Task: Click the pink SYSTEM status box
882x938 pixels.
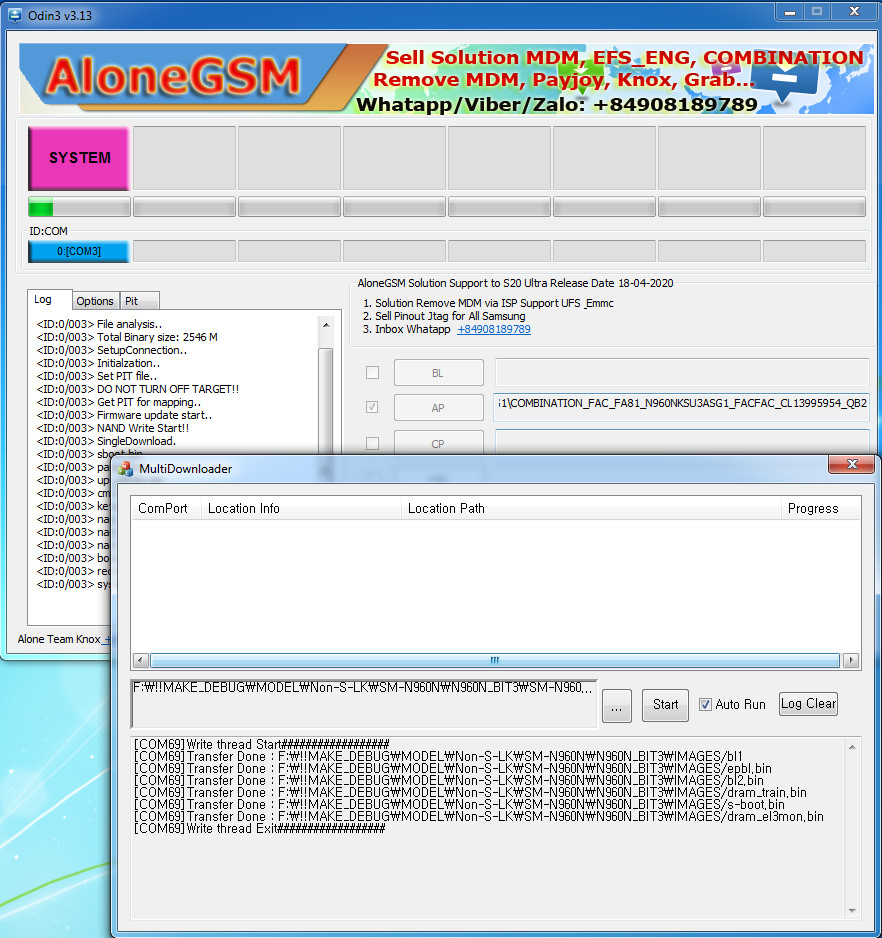Action: pyautogui.click(x=79, y=158)
